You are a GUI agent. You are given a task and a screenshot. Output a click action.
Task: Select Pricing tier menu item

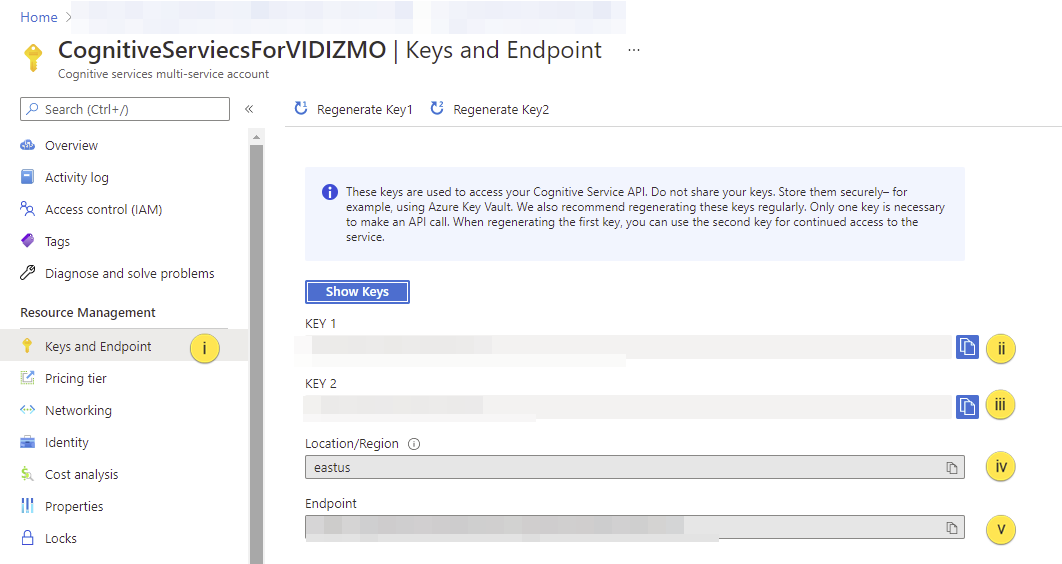click(76, 378)
